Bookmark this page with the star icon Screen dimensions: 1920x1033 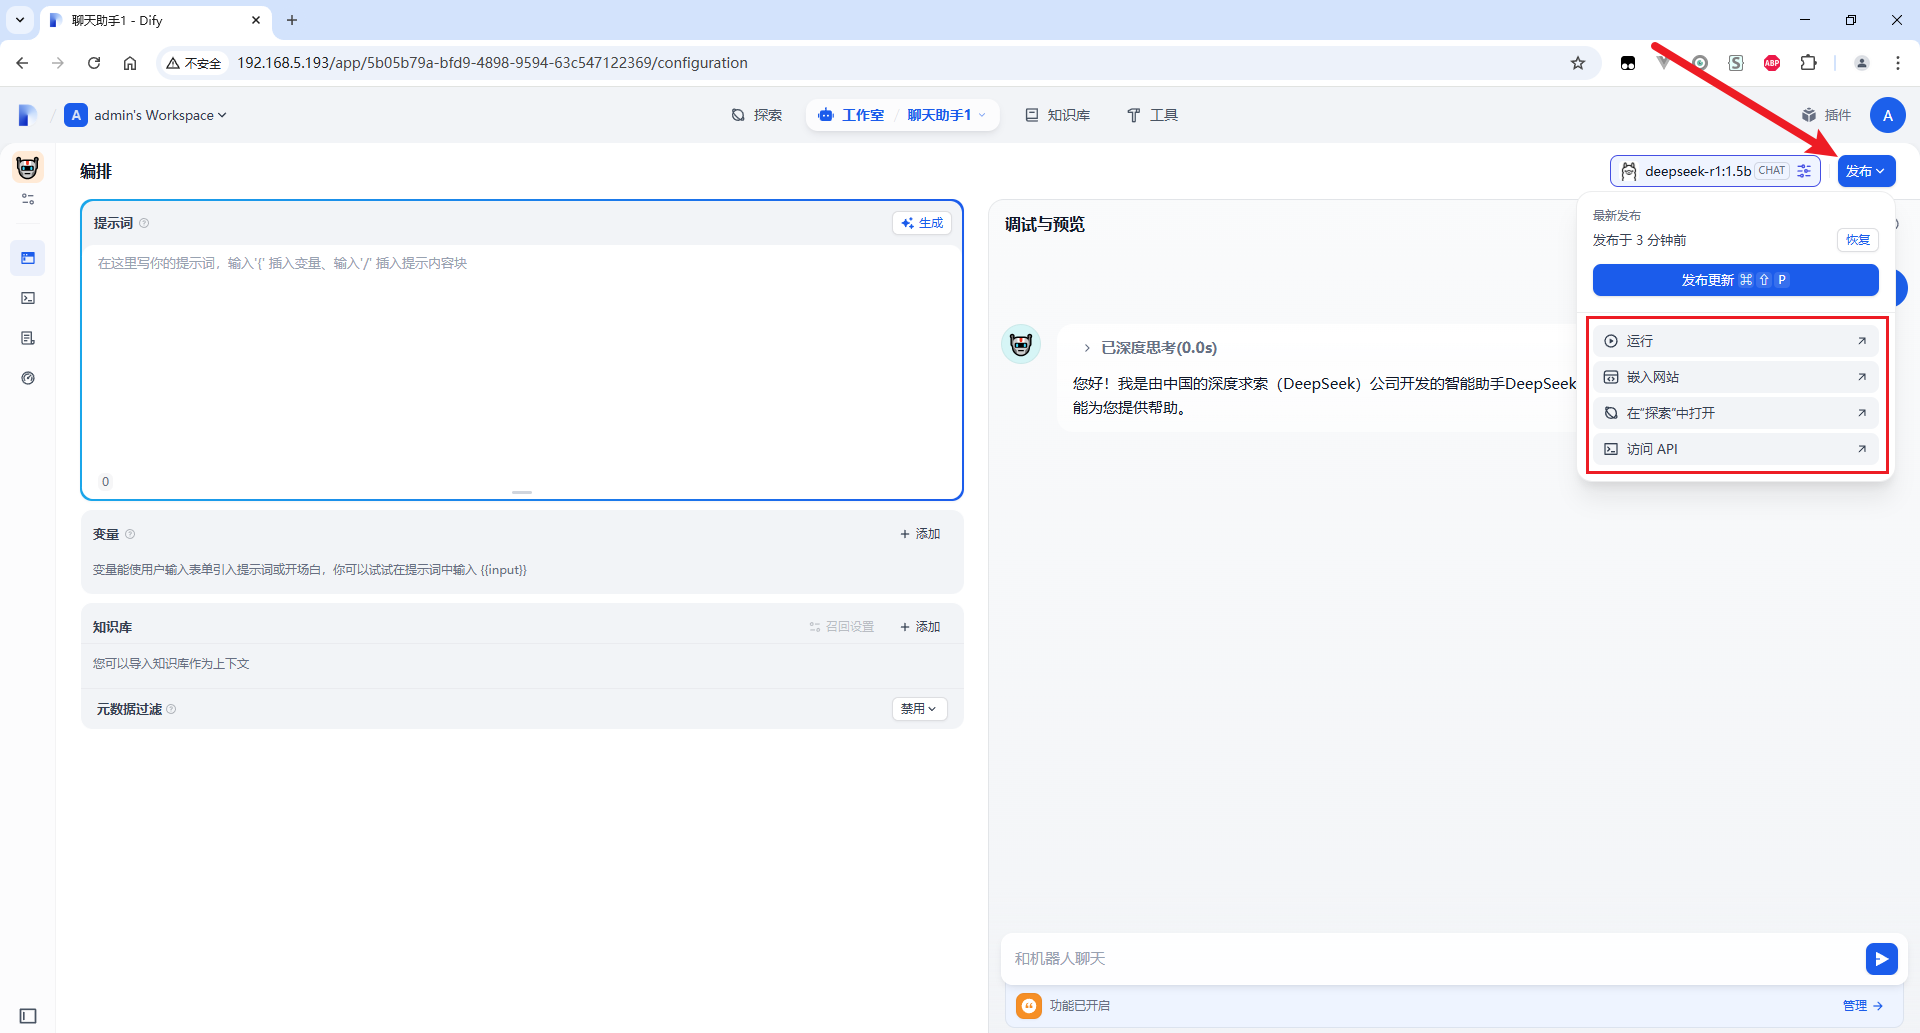click(x=1578, y=63)
